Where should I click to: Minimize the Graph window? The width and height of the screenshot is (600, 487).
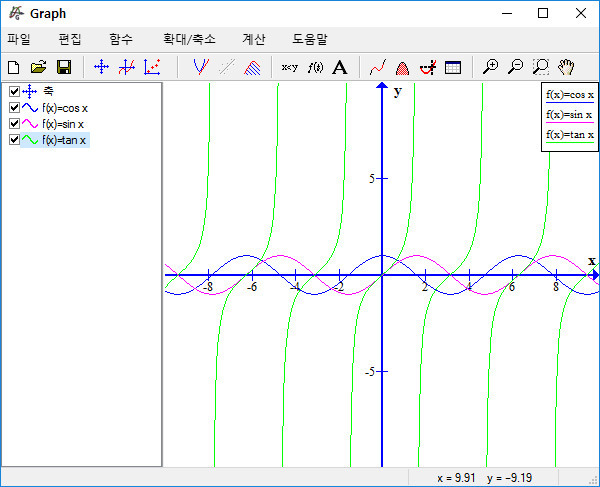click(507, 13)
